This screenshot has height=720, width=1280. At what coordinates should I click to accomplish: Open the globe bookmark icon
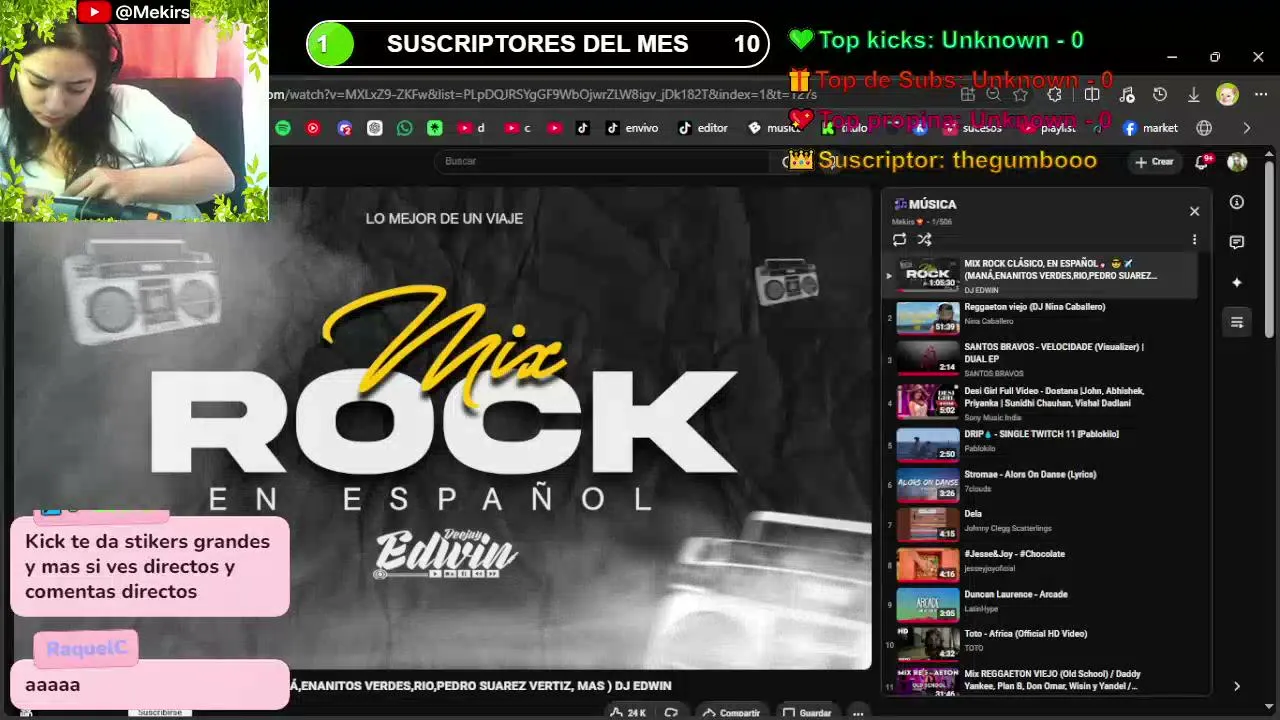click(1204, 128)
